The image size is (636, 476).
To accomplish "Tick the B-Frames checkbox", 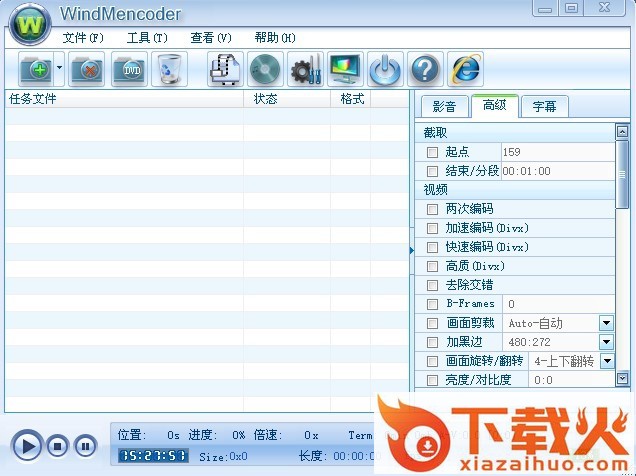I will (432, 304).
